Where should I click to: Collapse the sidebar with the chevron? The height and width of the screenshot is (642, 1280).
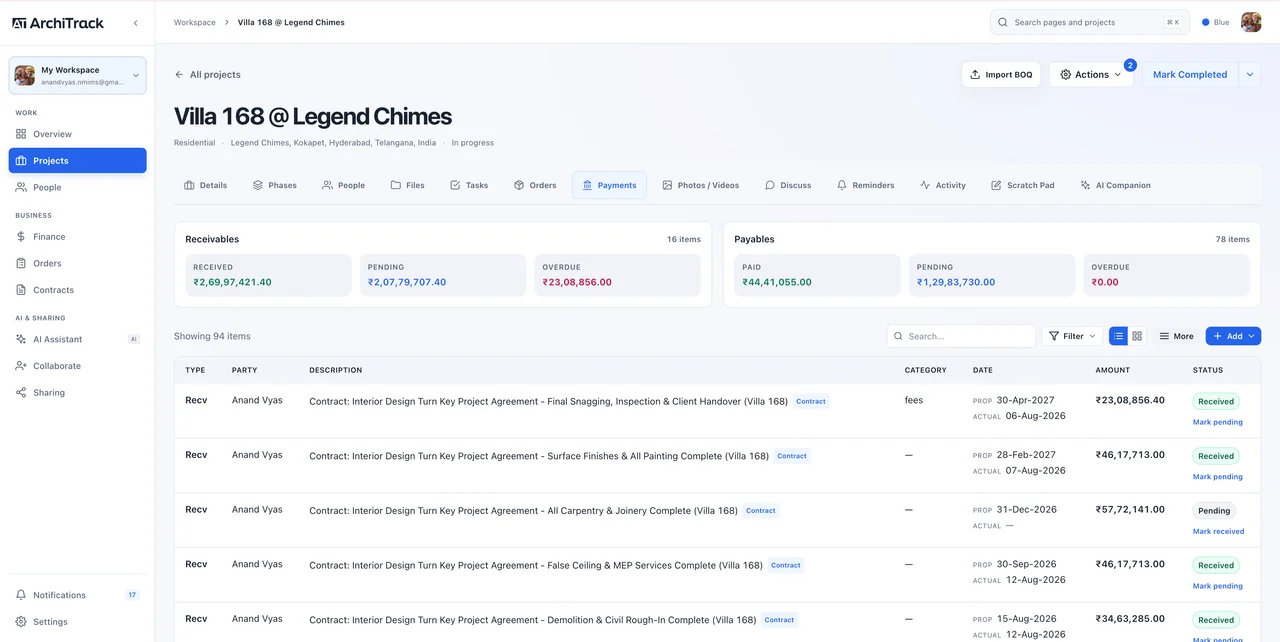click(x=135, y=22)
